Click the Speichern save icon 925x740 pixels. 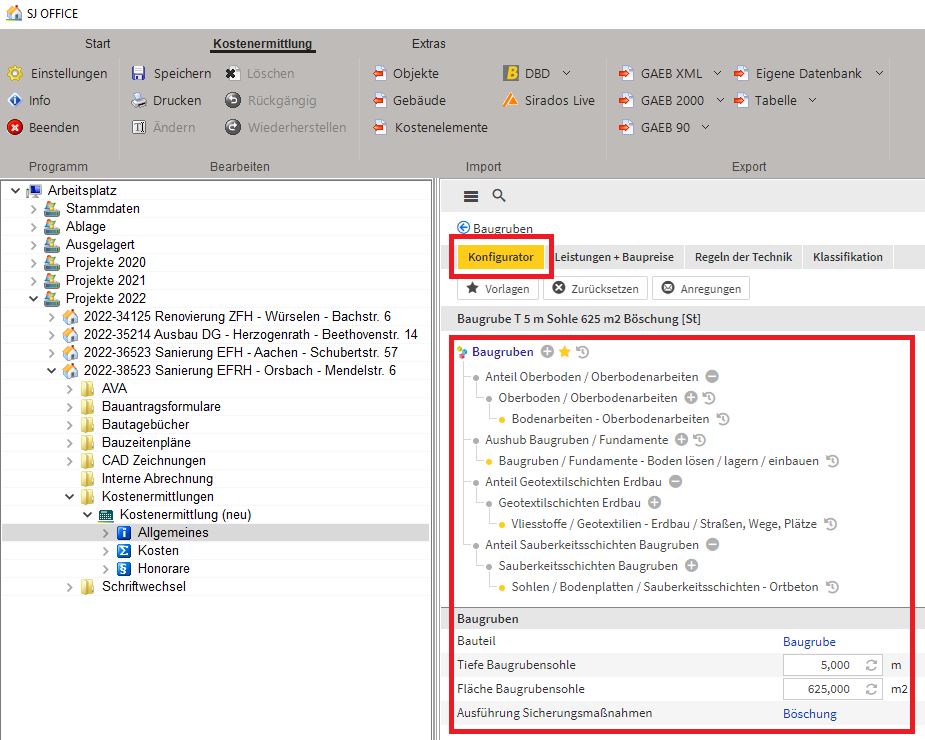tap(139, 73)
